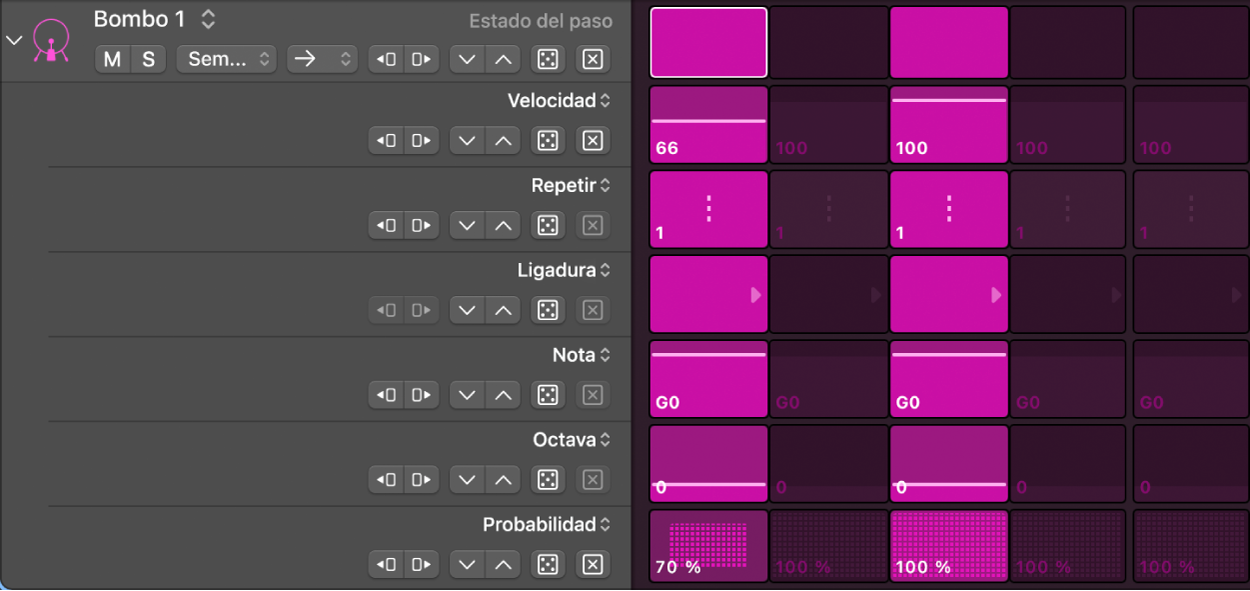The width and height of the screenshot is (1250, 591).
Task: Click the 70 % probability step cell
Action: click(709, 546)
